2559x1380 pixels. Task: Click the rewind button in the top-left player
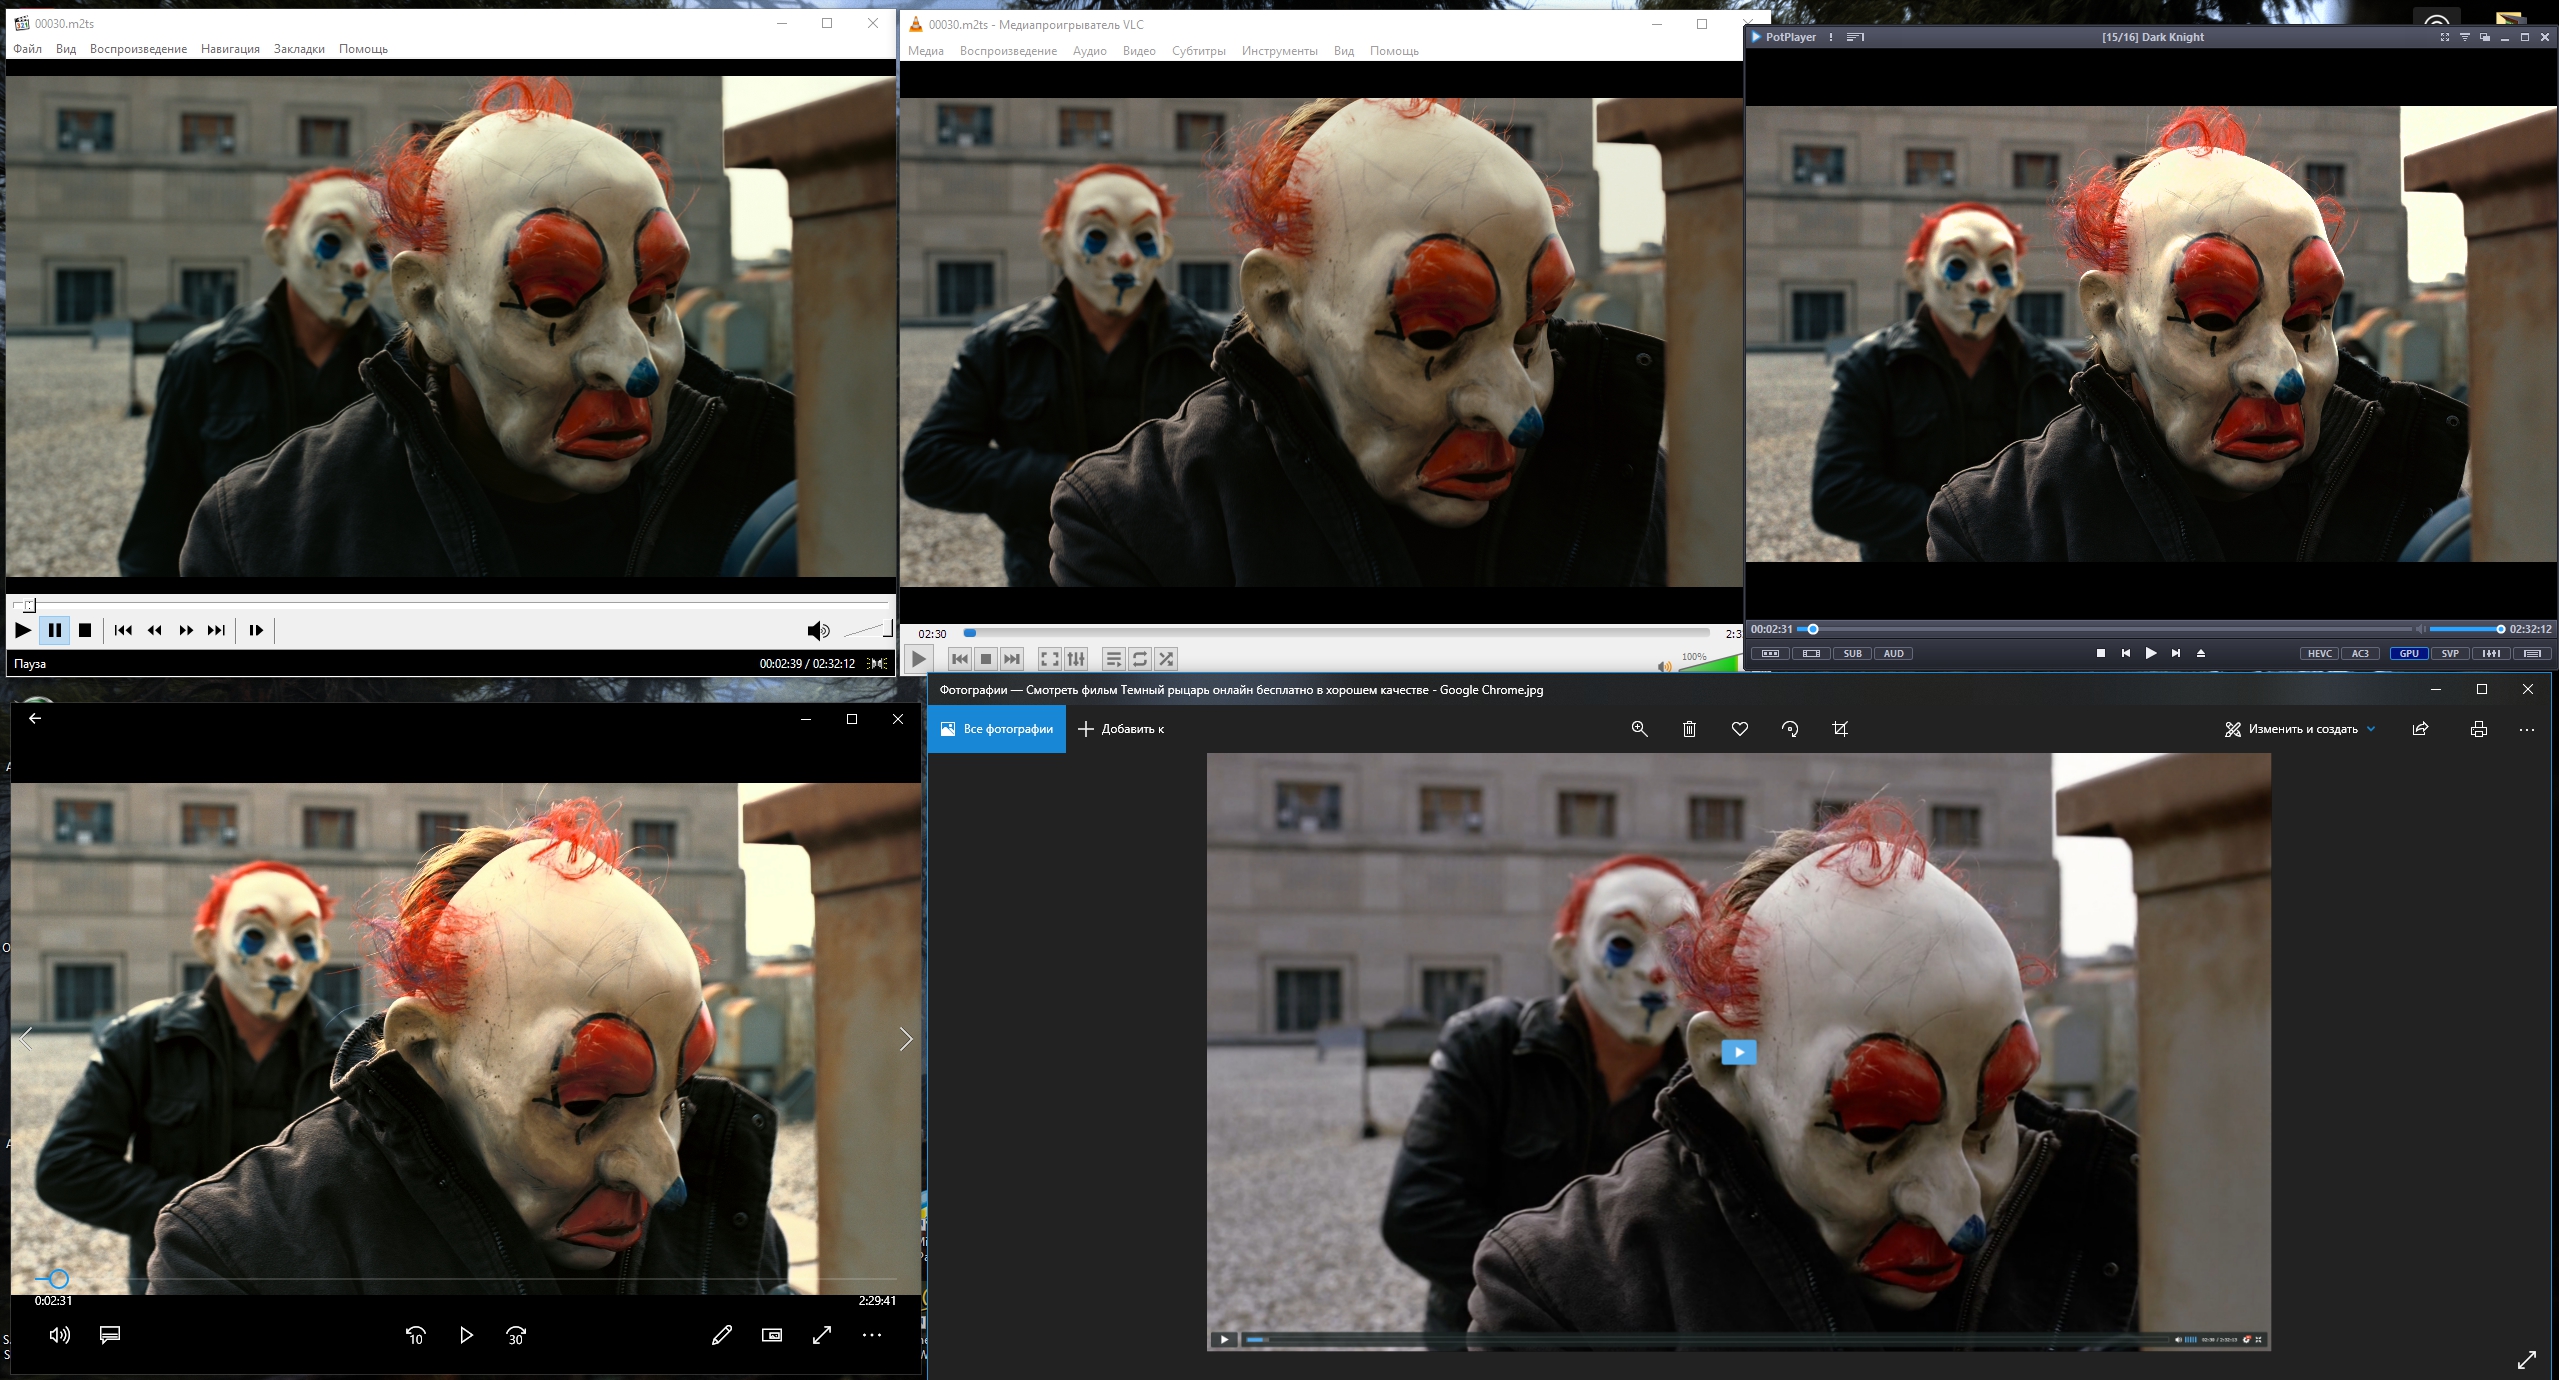coord(155,630)
